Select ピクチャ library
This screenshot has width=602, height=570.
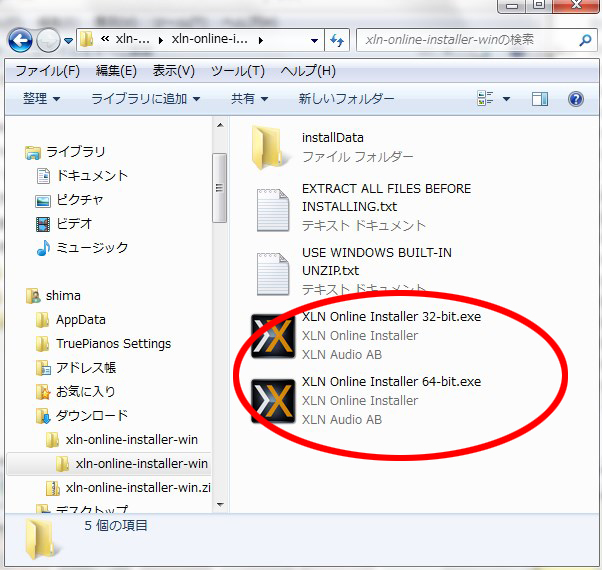(80, 199)
